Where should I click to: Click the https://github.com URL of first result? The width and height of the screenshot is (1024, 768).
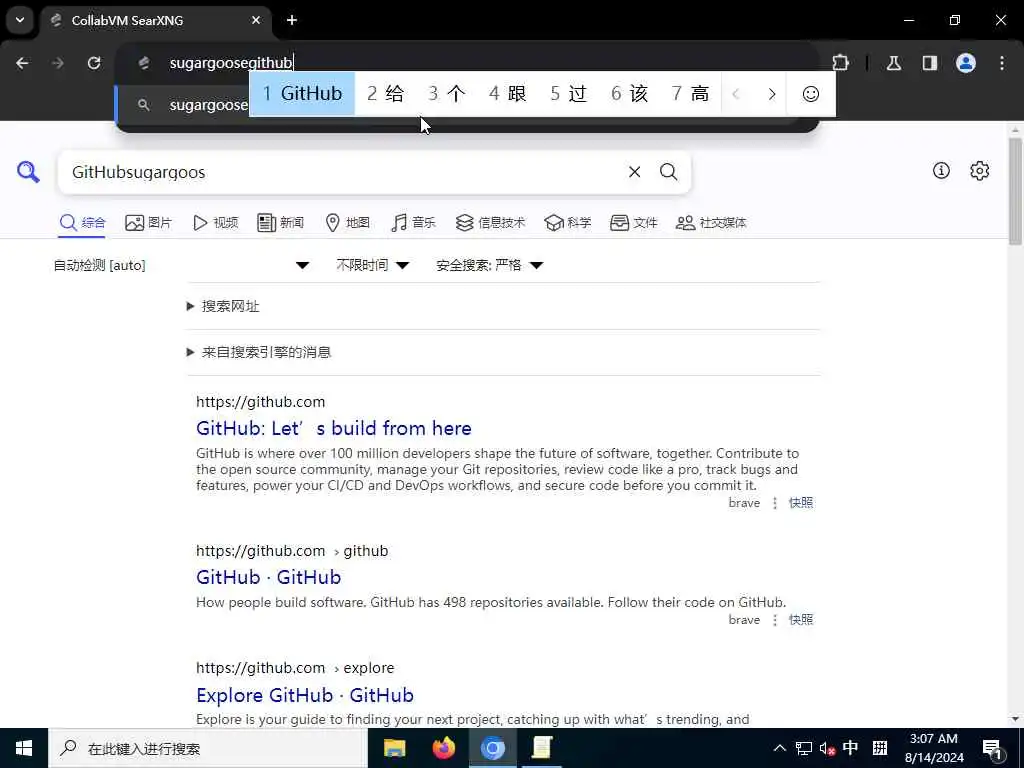tap(261, 402)
